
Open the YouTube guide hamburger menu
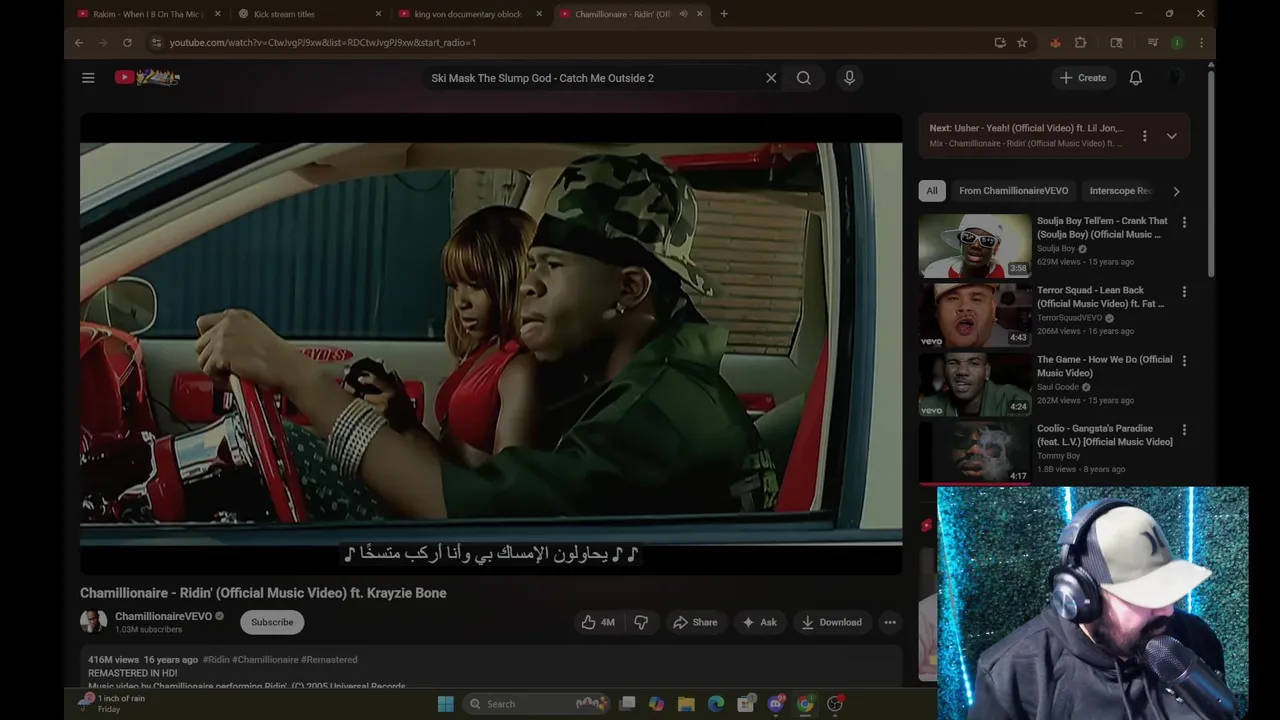88,78
